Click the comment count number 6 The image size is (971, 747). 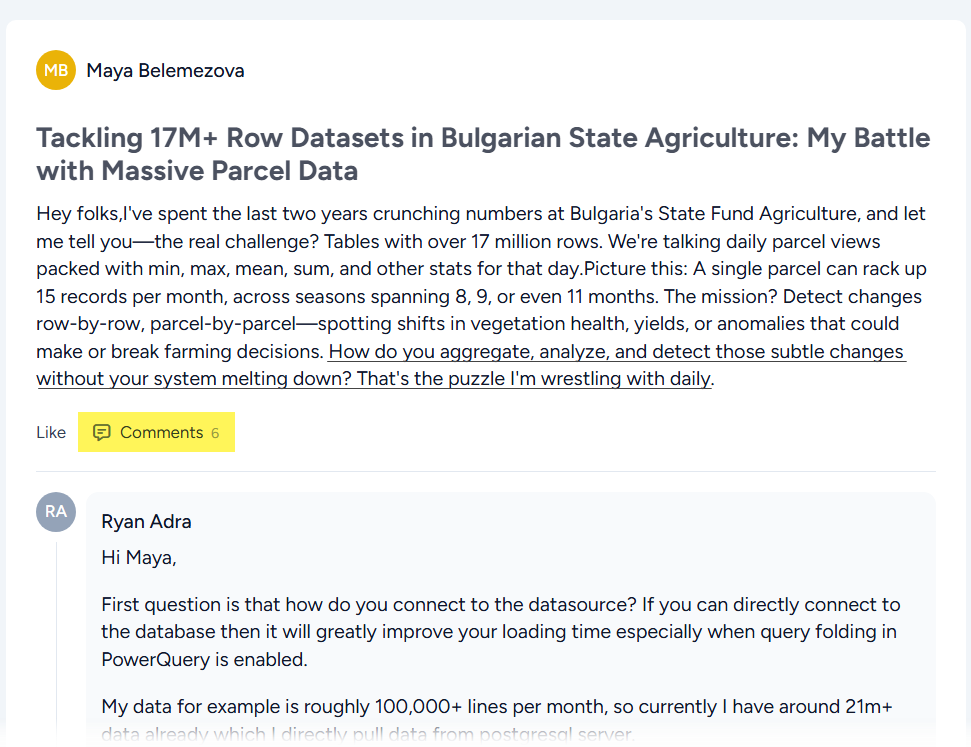pos(215,433)
